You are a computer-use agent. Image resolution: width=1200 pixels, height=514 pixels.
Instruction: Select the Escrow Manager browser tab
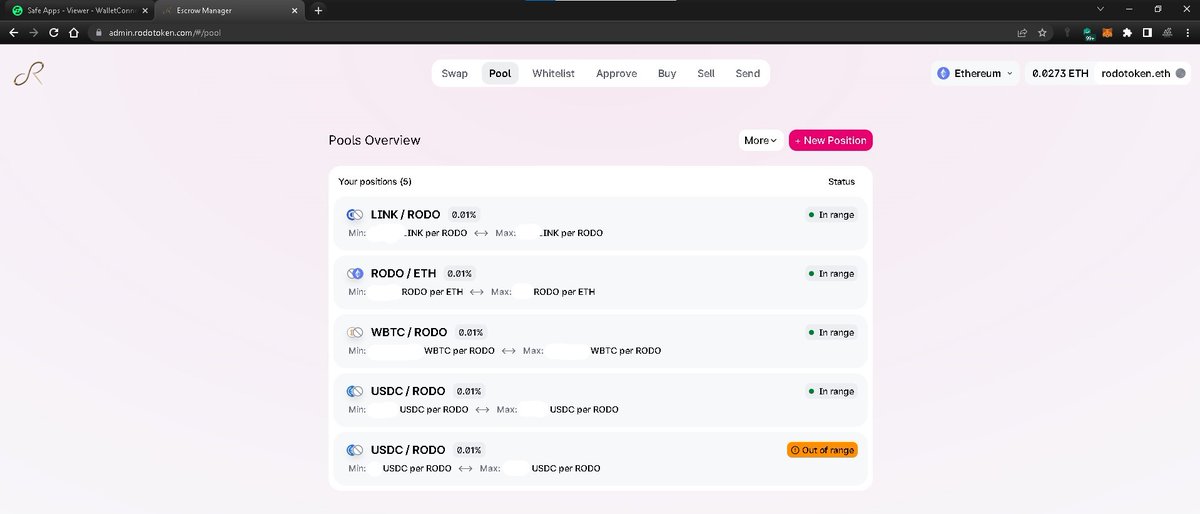pos(228,10)
